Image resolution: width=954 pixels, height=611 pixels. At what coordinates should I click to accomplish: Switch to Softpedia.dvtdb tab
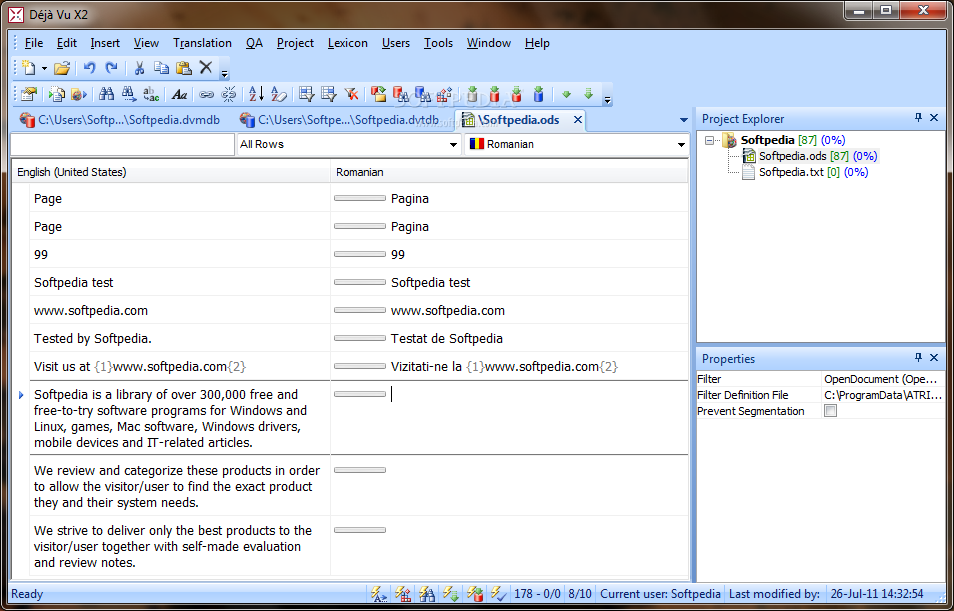(x=339, y=120)
